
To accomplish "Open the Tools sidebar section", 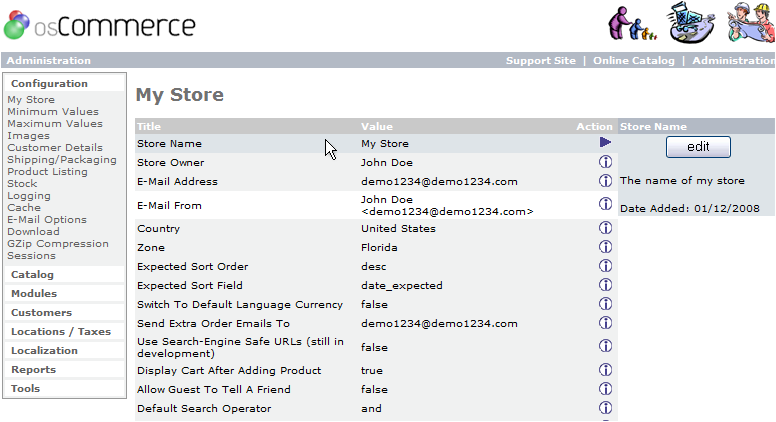I will click(26, 389).
